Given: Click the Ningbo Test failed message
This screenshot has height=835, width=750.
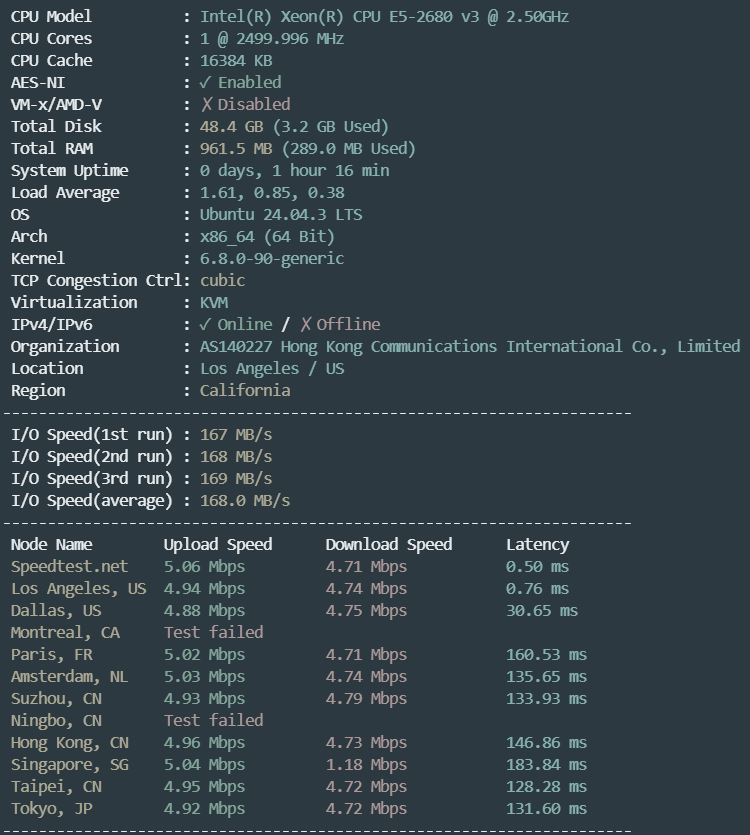Looking at the screenshot, I should point(214,721).
